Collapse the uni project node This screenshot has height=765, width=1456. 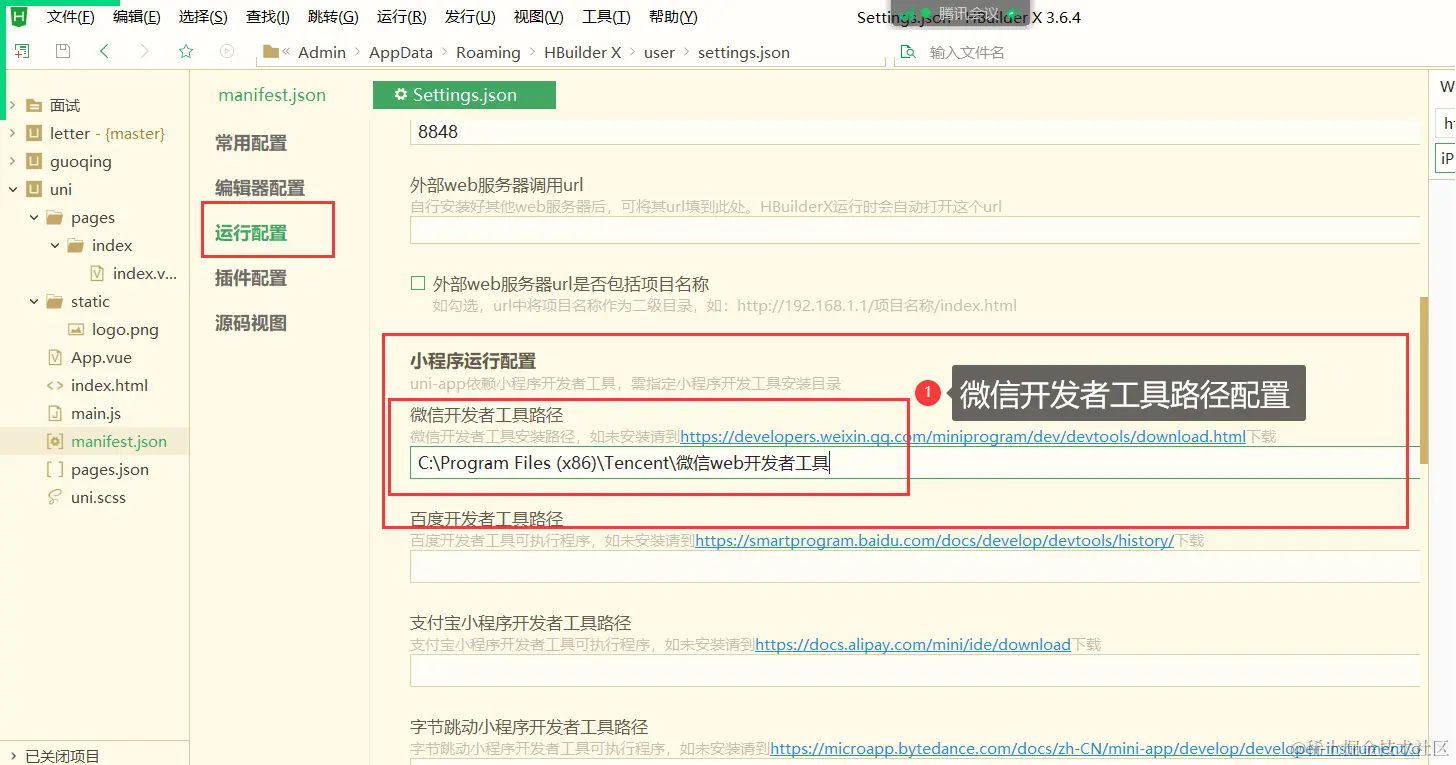tap(12, 189)
